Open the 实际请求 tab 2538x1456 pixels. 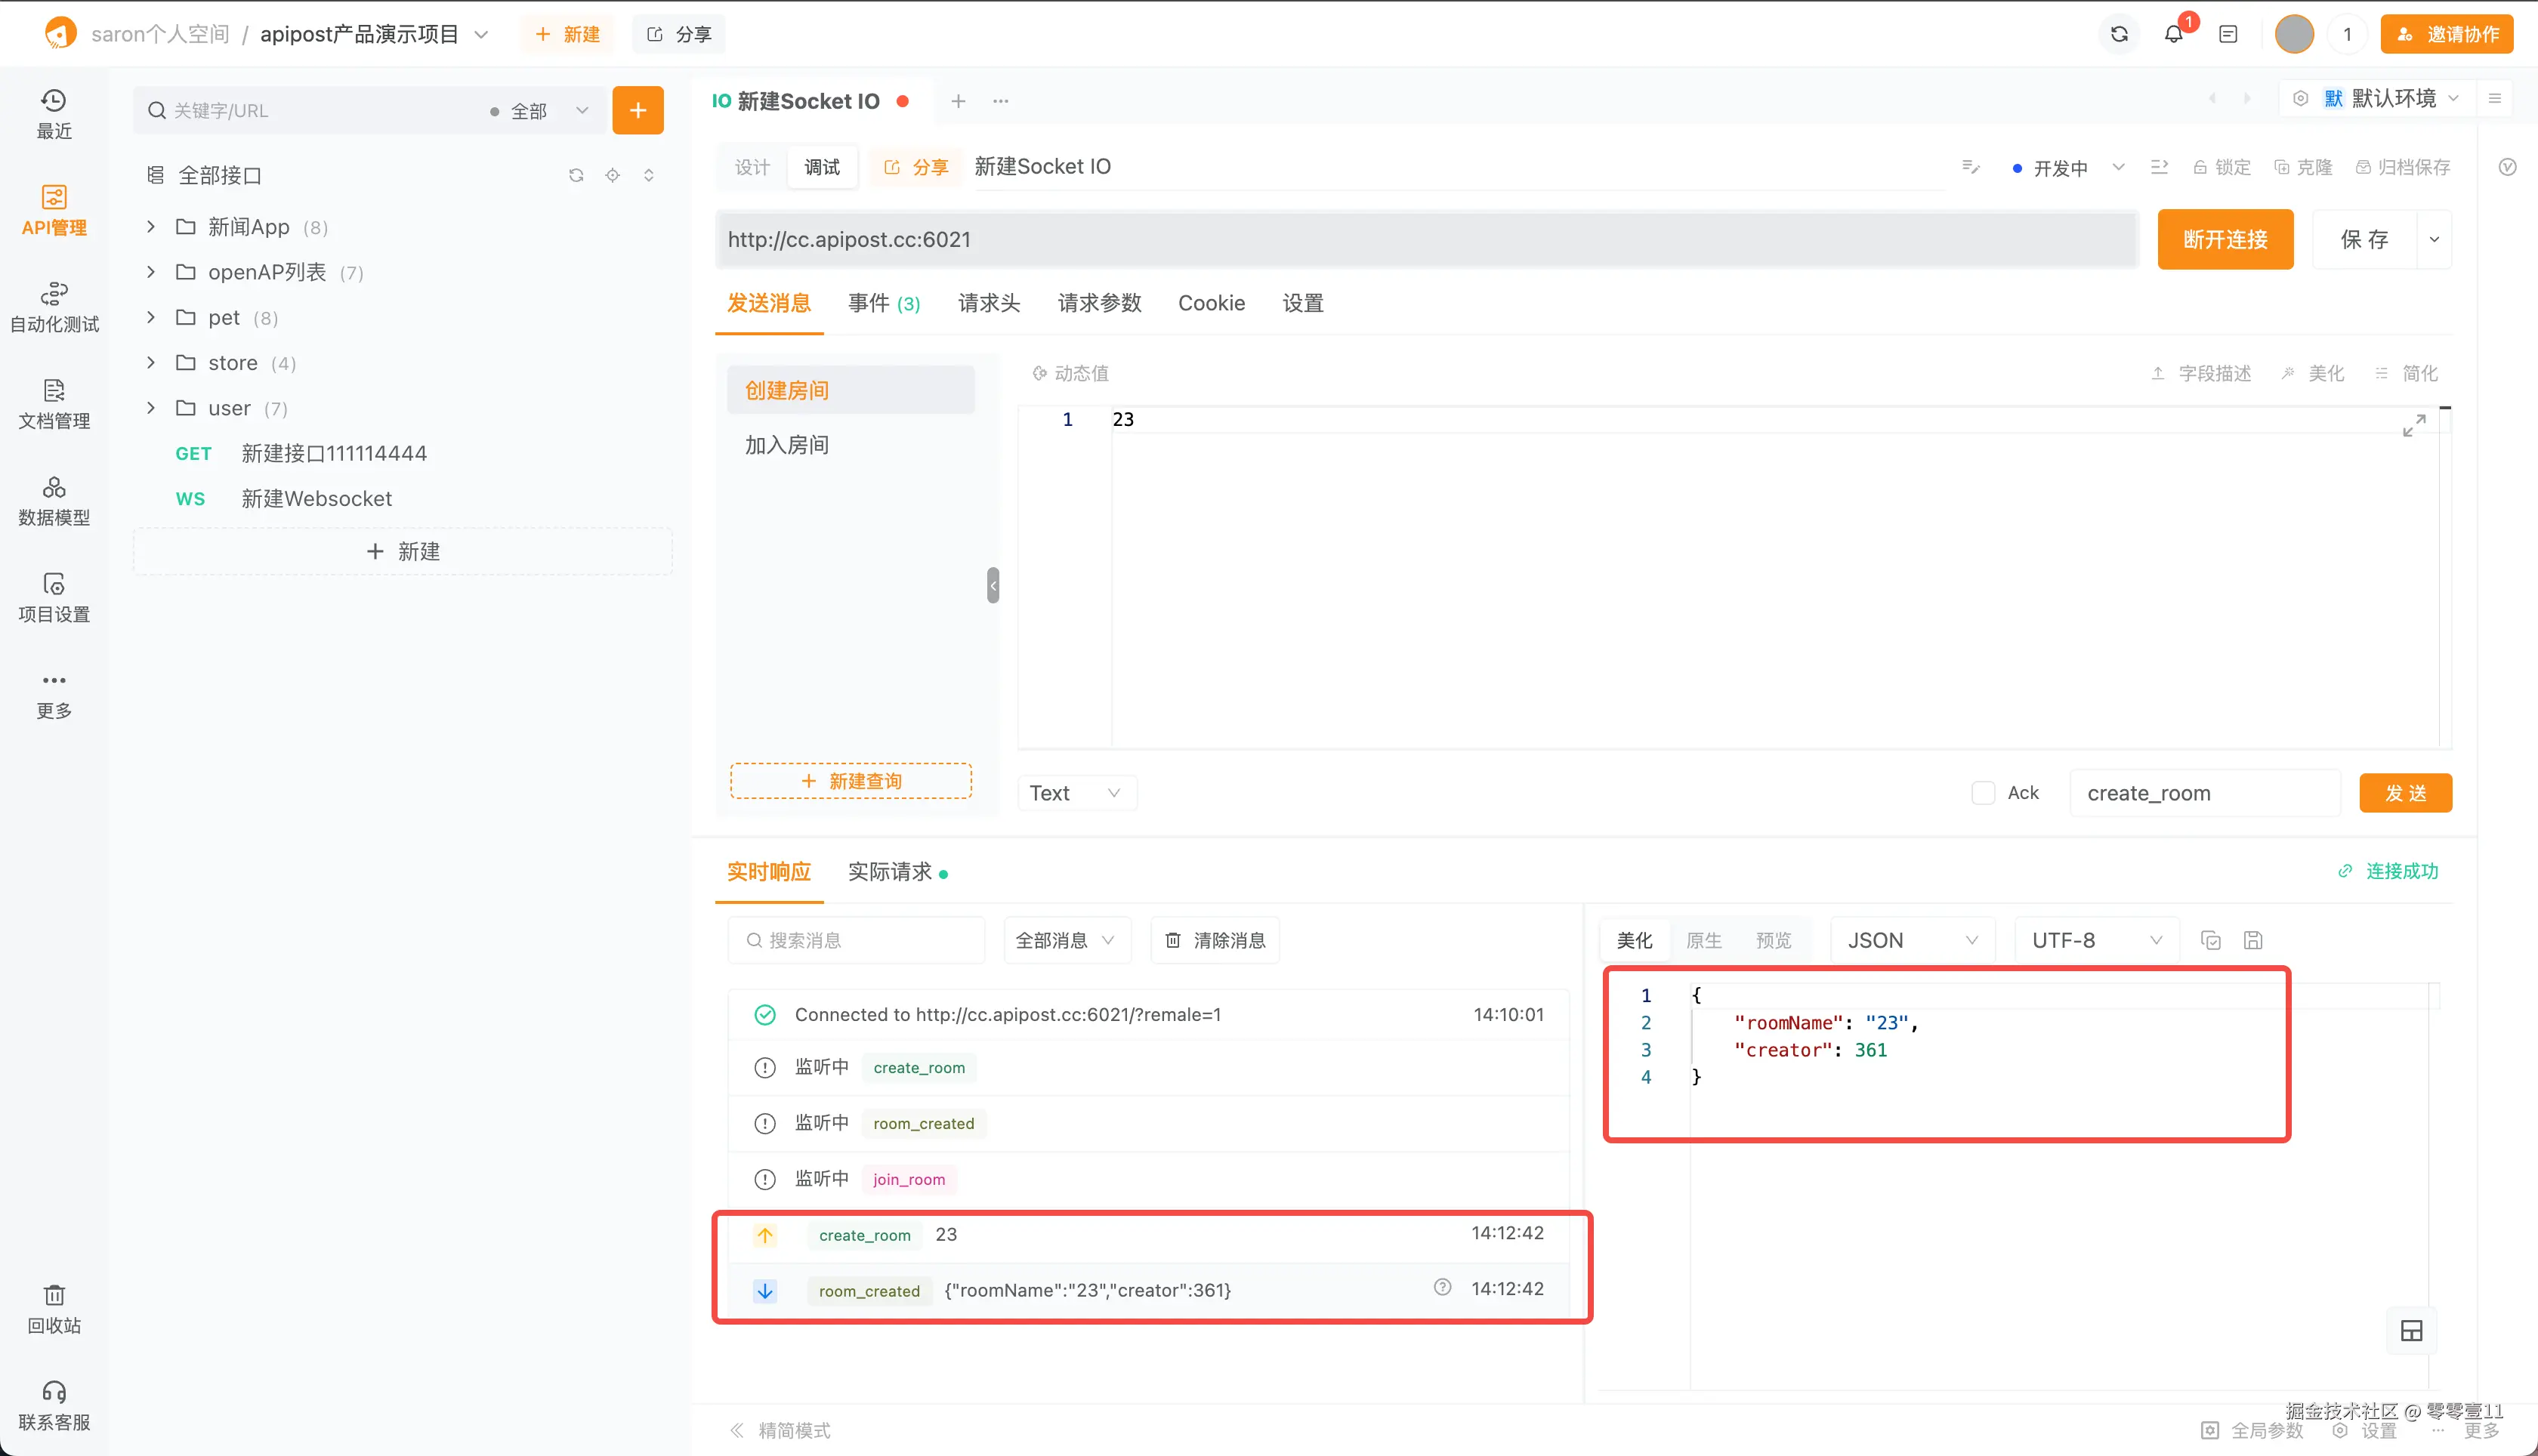tap(889, 871)
